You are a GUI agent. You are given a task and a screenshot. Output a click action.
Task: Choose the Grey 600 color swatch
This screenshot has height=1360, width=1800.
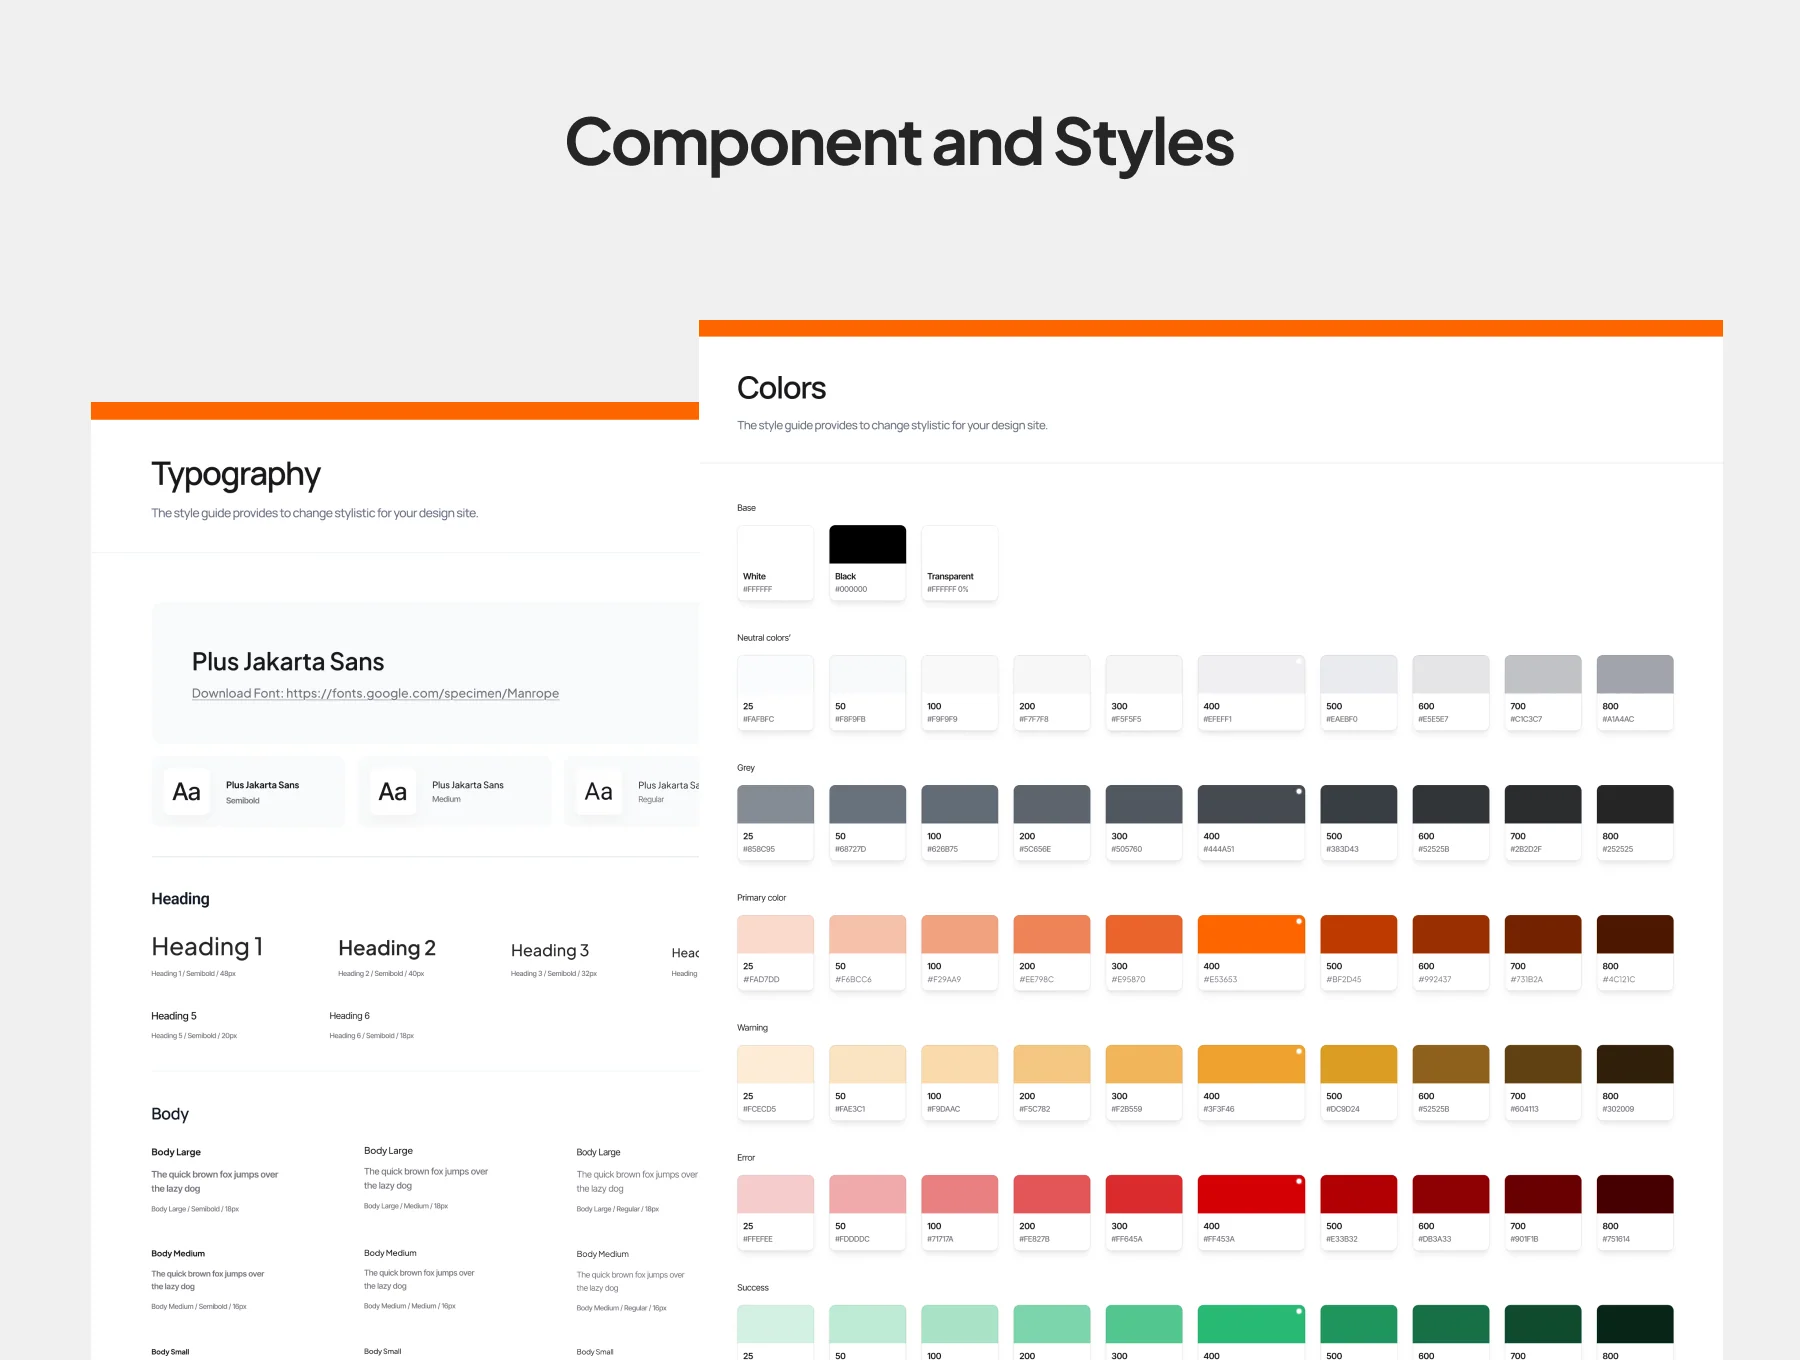1451,823
